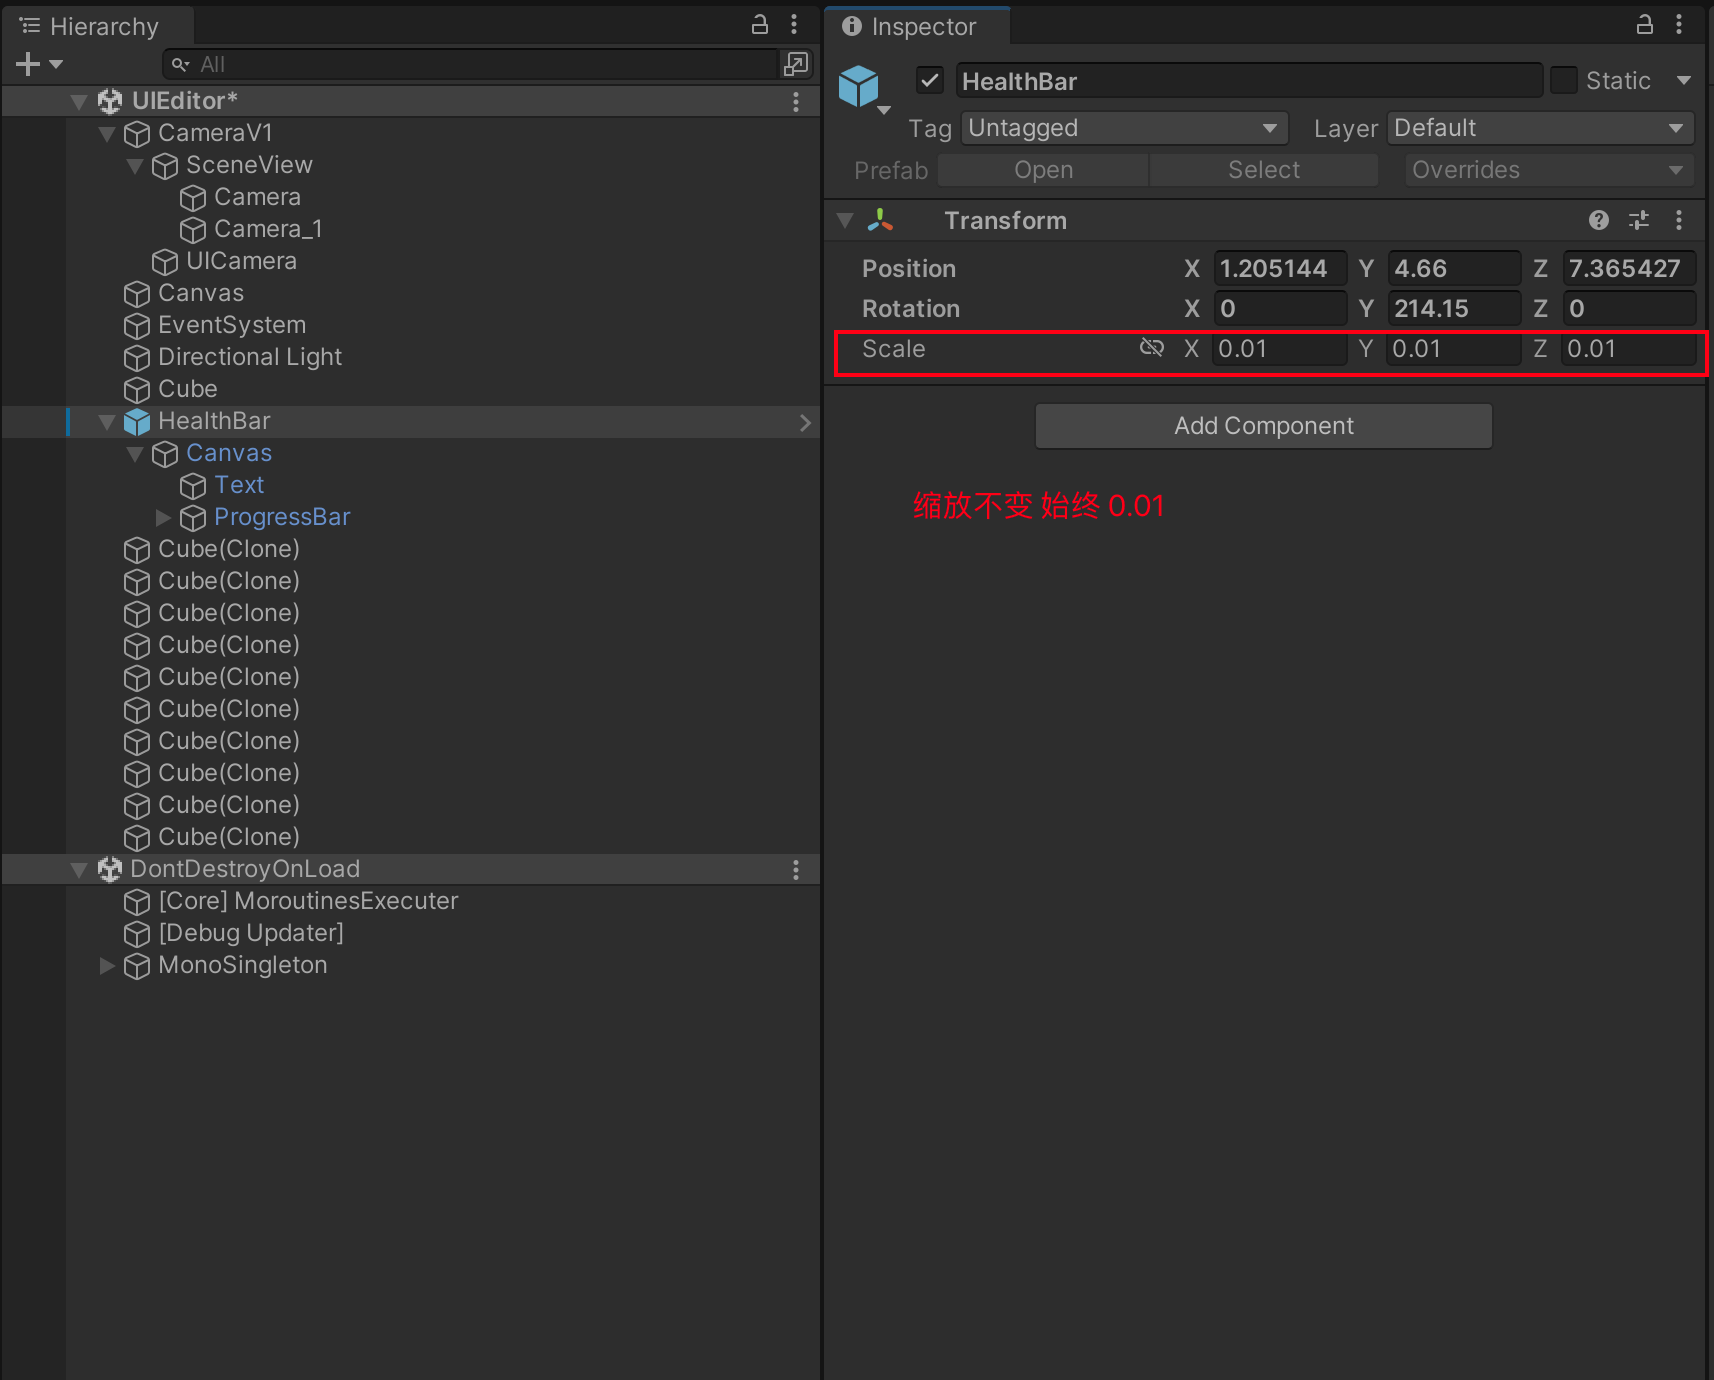This screenshot has width=1714, height=1380.
Task: Open the UIEditor scene options menu
Action: (796, 101)
